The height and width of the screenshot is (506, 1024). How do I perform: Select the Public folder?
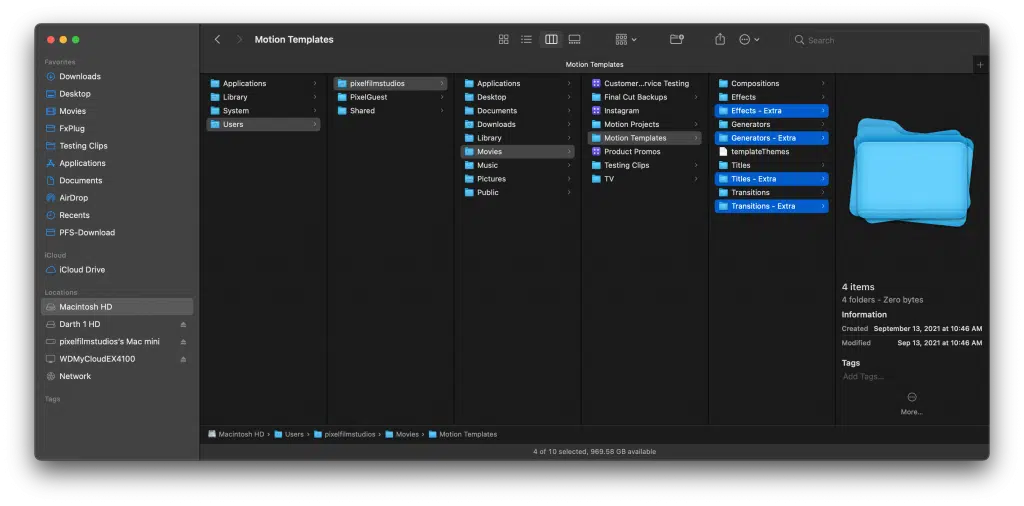point(517,193)
